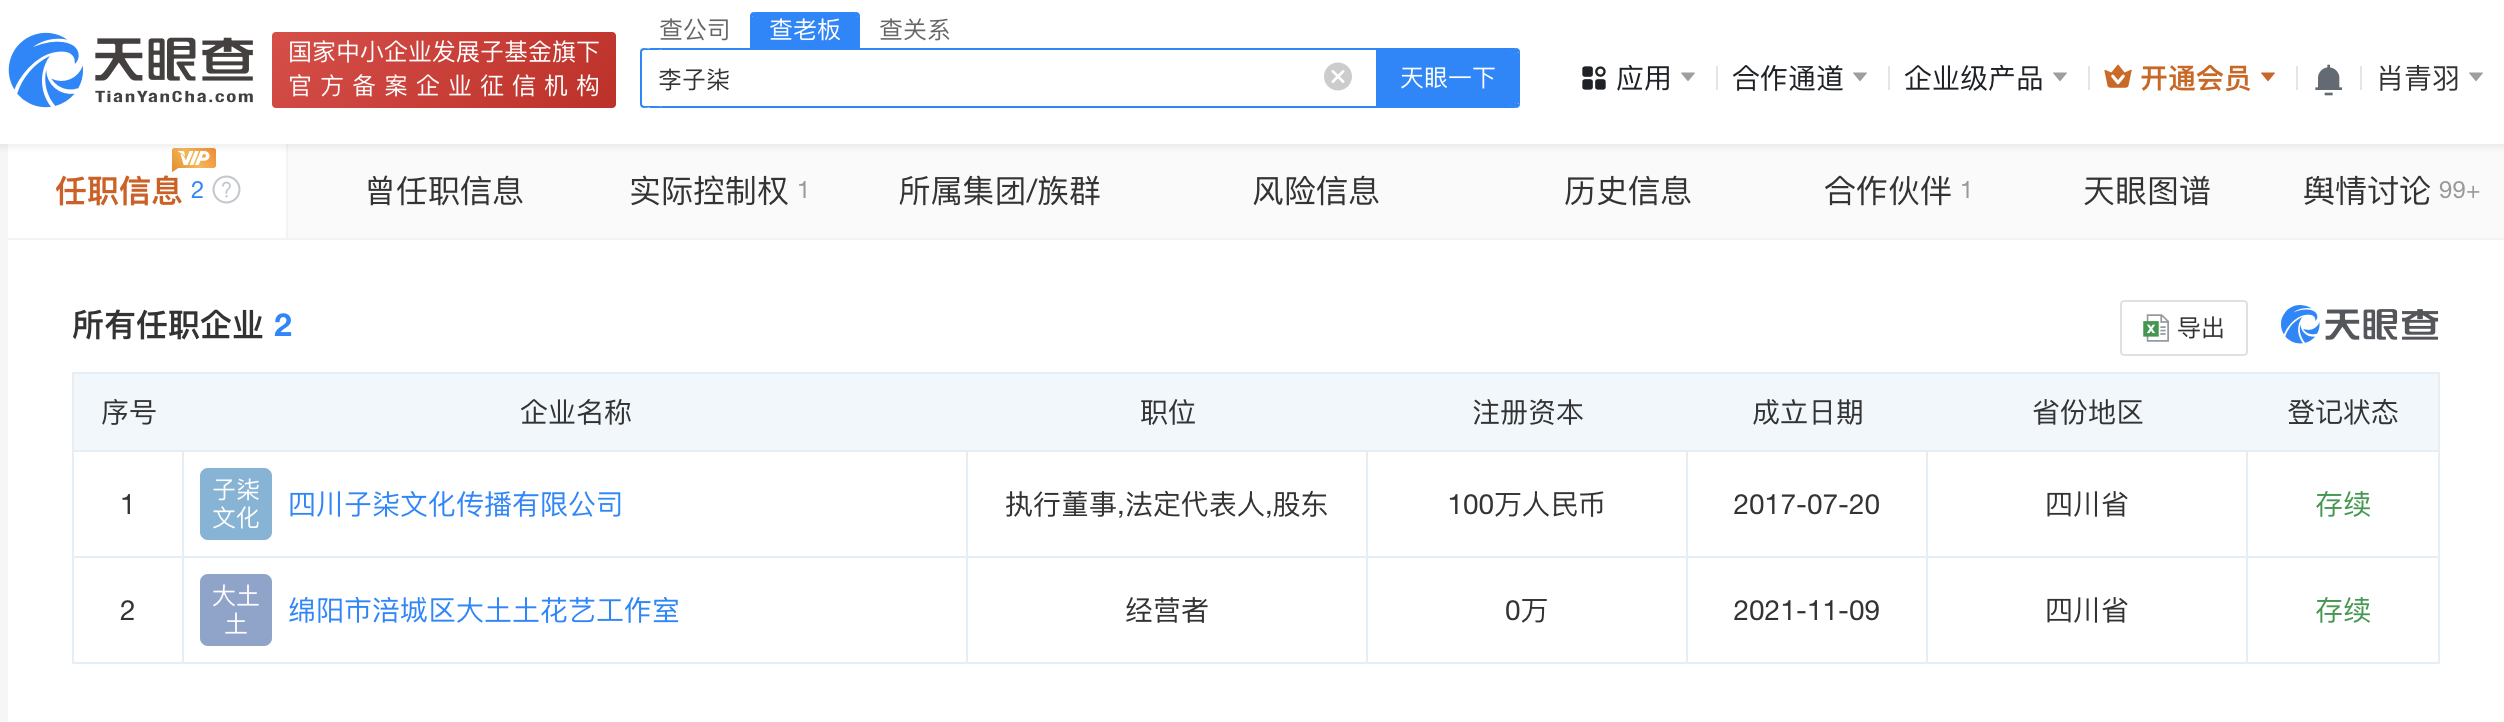The image size is (2504, 722).
Task: Open the notification bell
Action: point(2328,78)
